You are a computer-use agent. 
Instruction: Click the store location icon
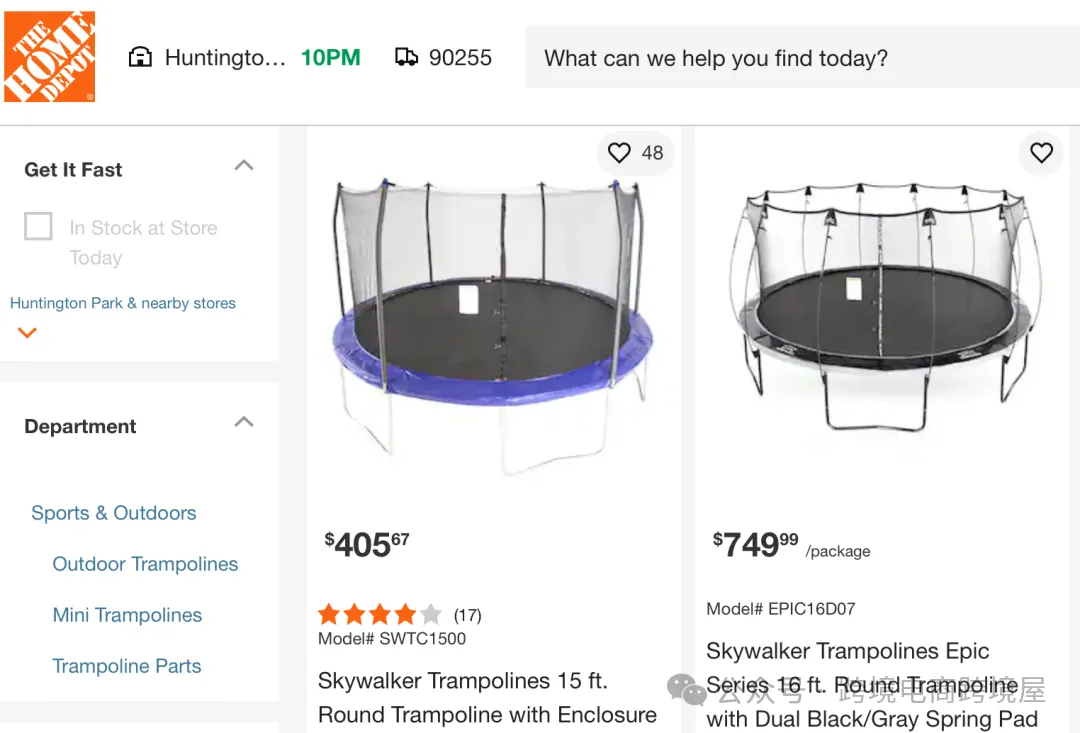pos(140,57)
